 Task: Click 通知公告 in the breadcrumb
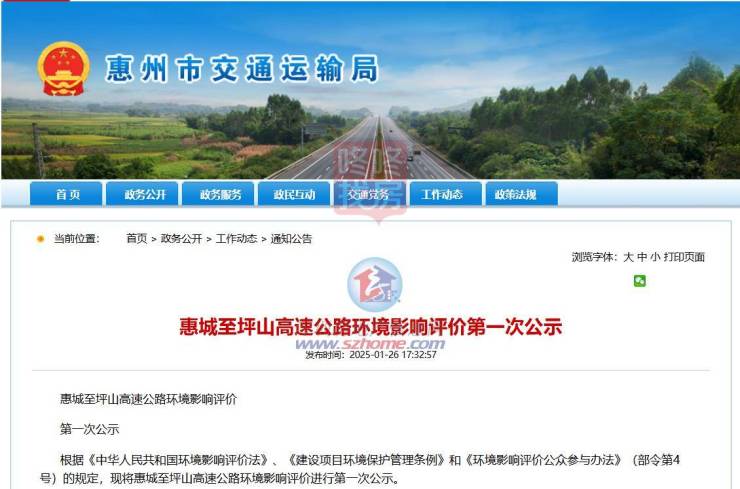[x=291, y=238]
